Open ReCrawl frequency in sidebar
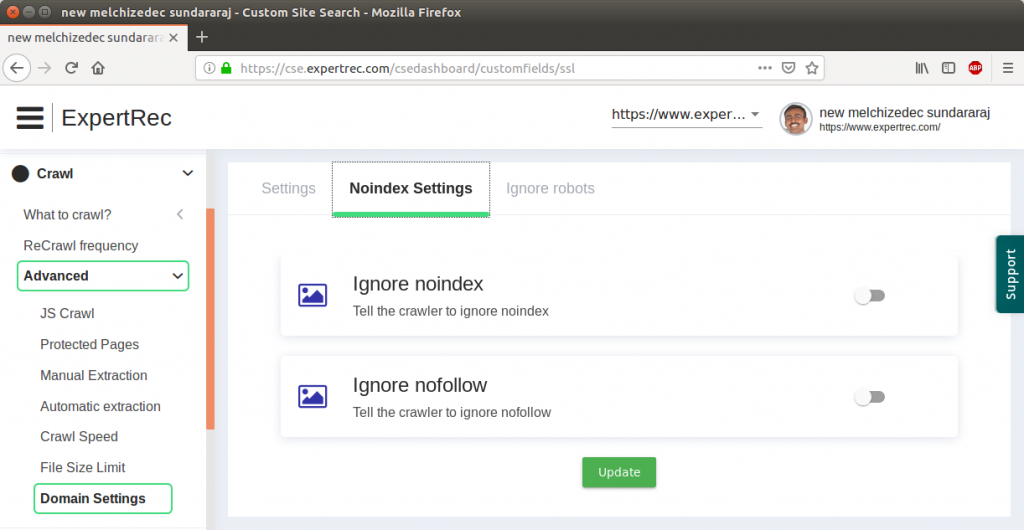 click(x=81, y=245)
